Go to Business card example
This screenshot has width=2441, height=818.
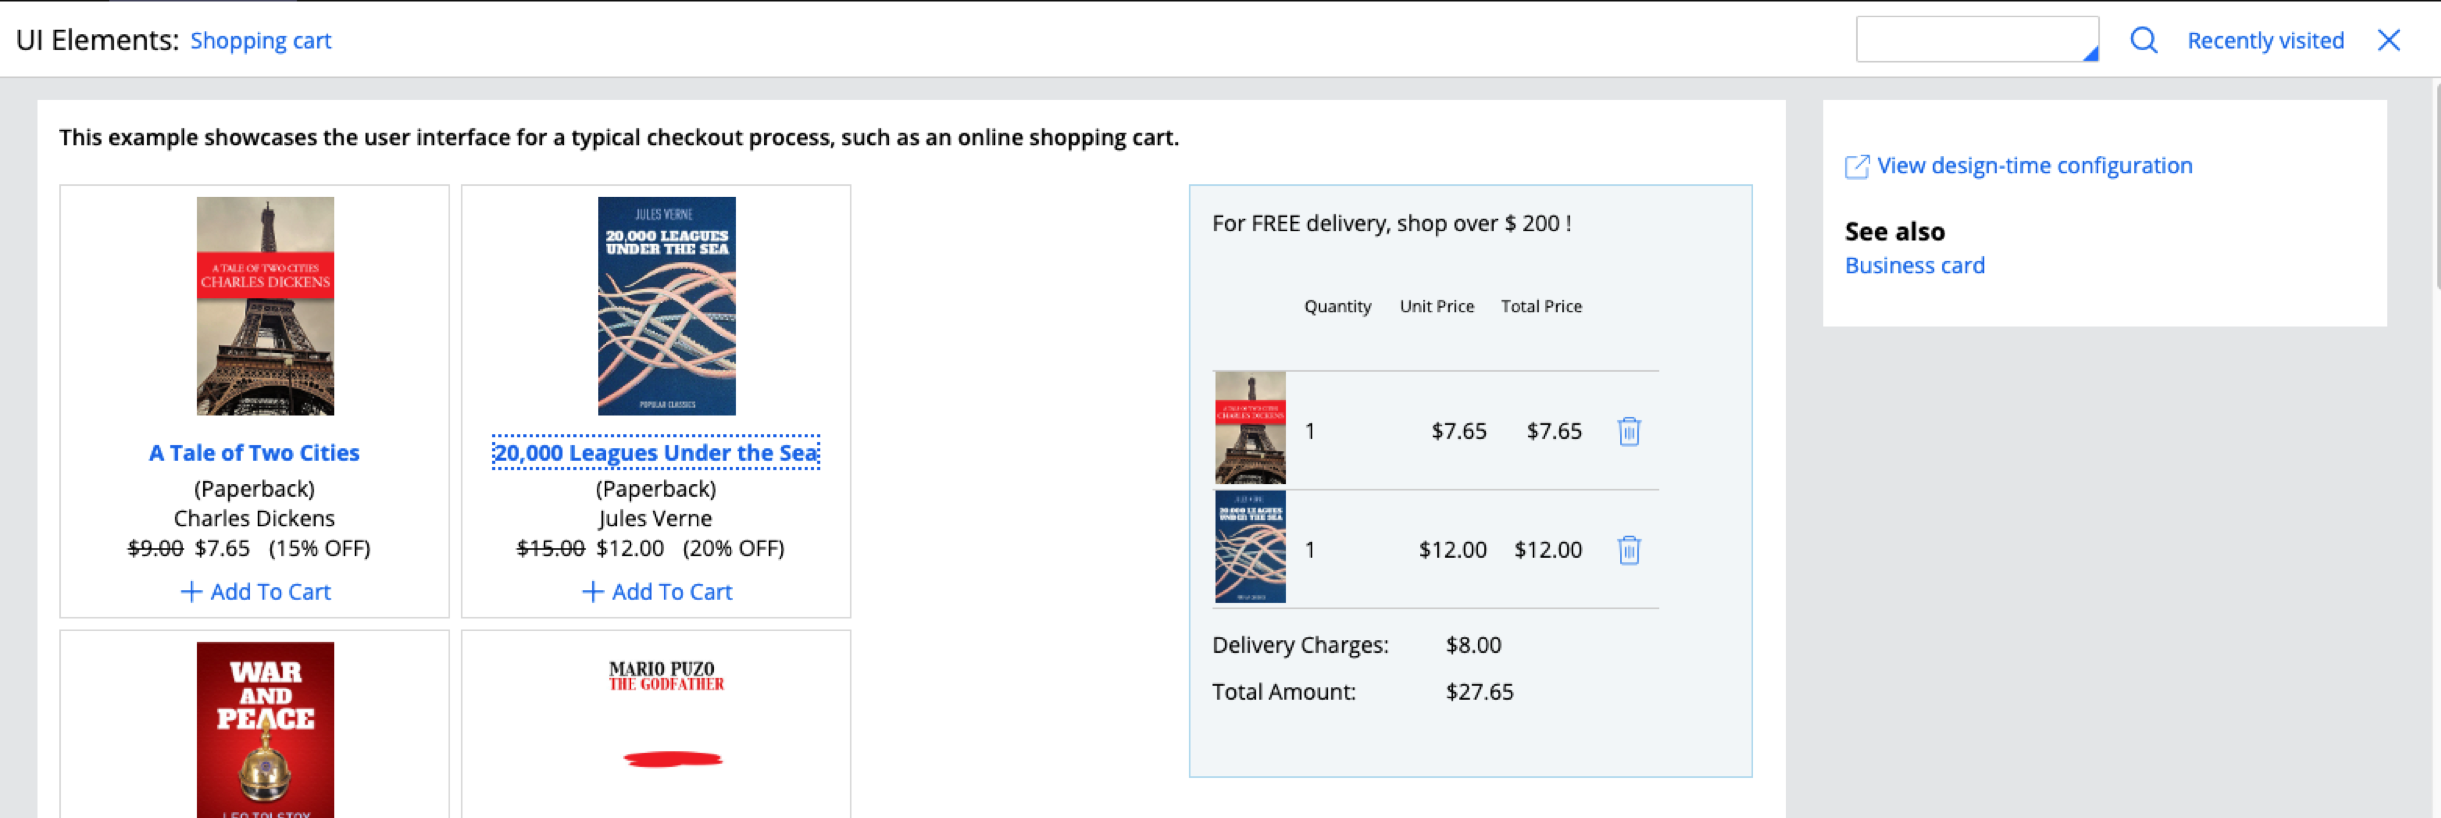[x=1915, y=266]
